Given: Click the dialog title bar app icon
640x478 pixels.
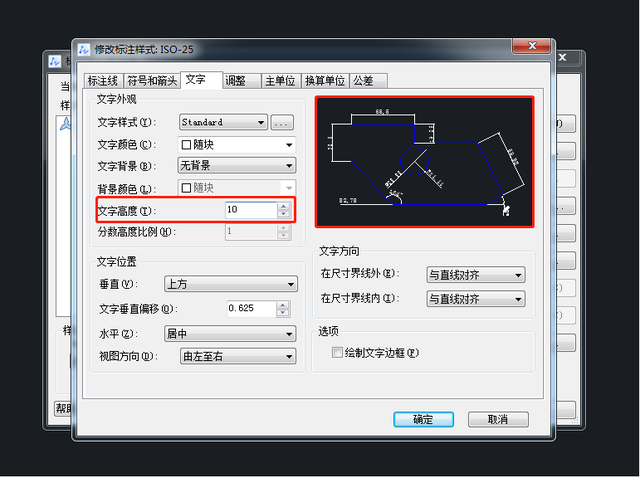Looking at the screenshot, I should 83,49.
